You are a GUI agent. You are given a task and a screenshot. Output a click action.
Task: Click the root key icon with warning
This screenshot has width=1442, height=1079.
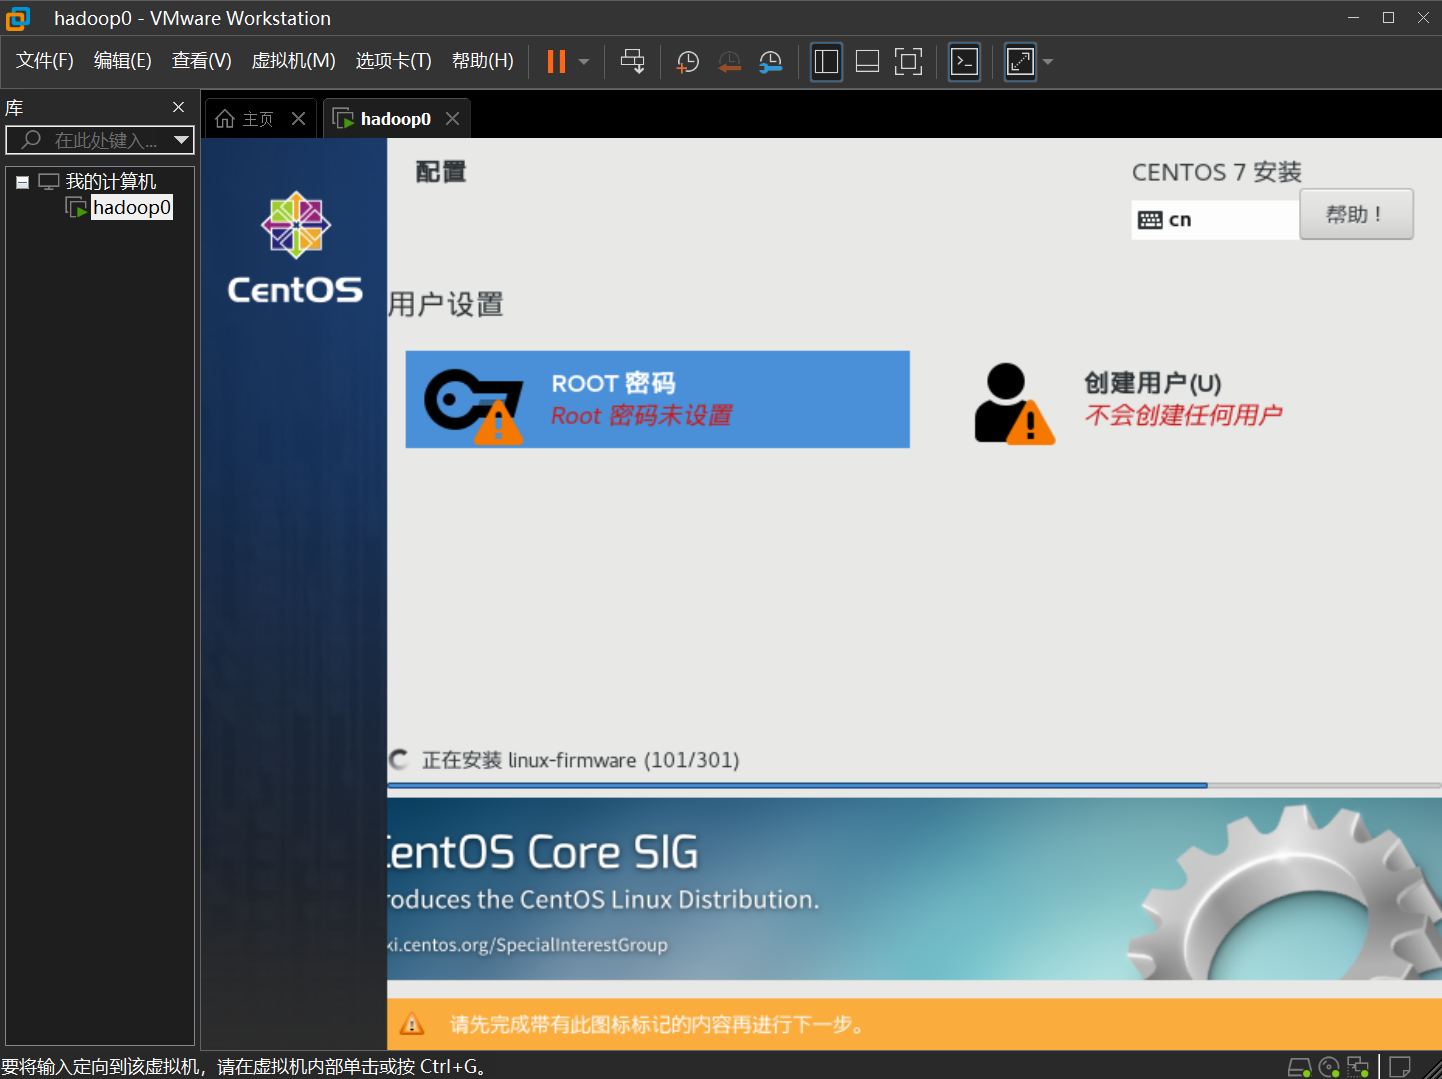tap(474, 405)
